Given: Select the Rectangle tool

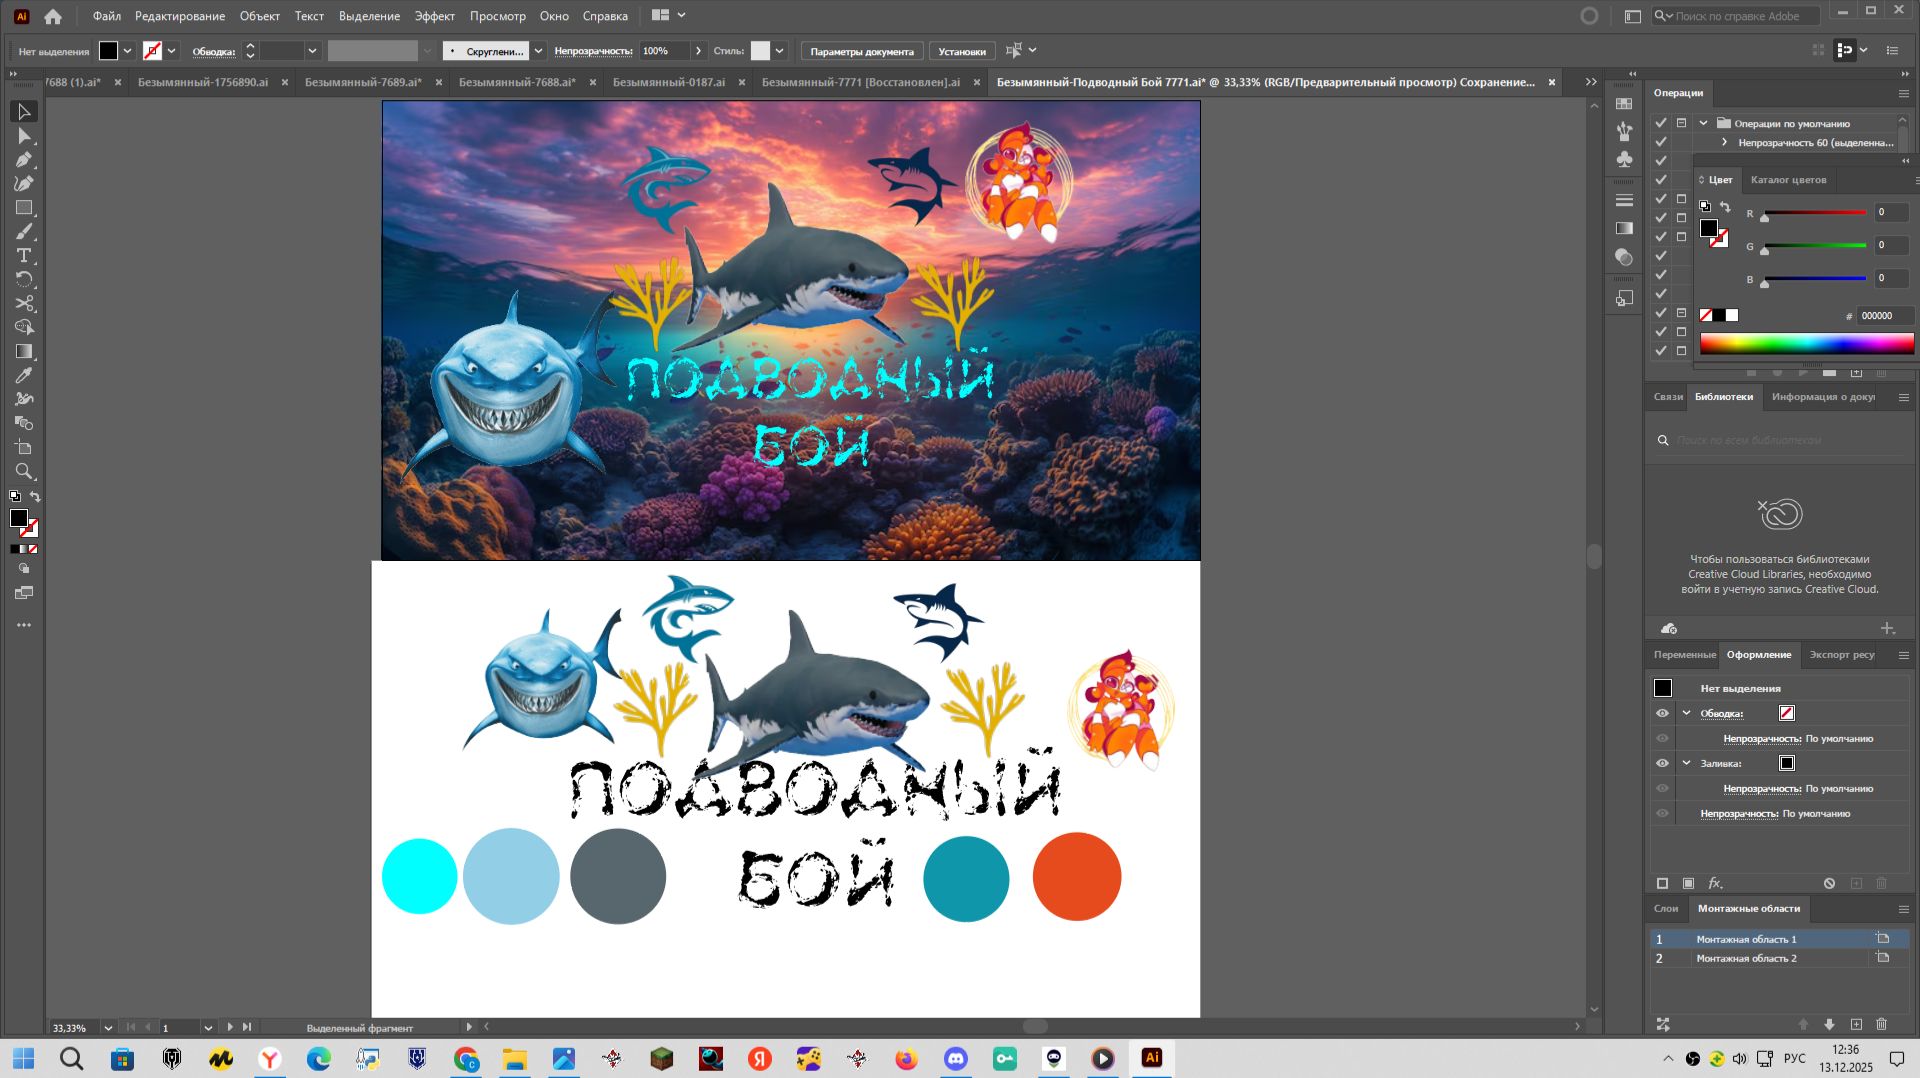Looking at the screenshot, I should [x=24, y=208].
